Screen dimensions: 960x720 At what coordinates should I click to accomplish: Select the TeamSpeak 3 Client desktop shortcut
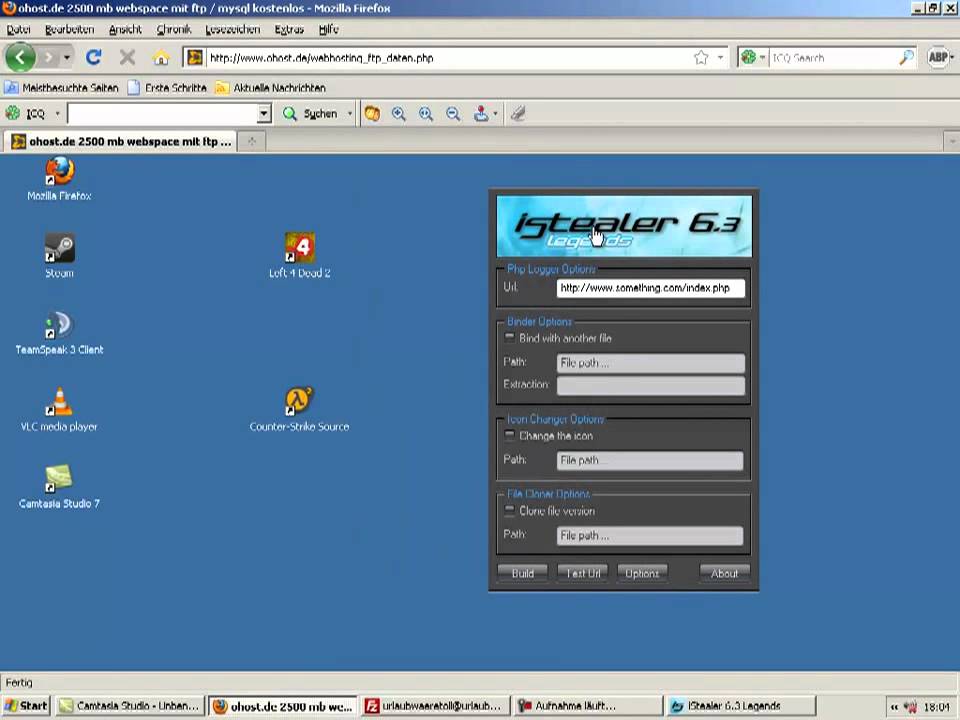pos(59,333)
